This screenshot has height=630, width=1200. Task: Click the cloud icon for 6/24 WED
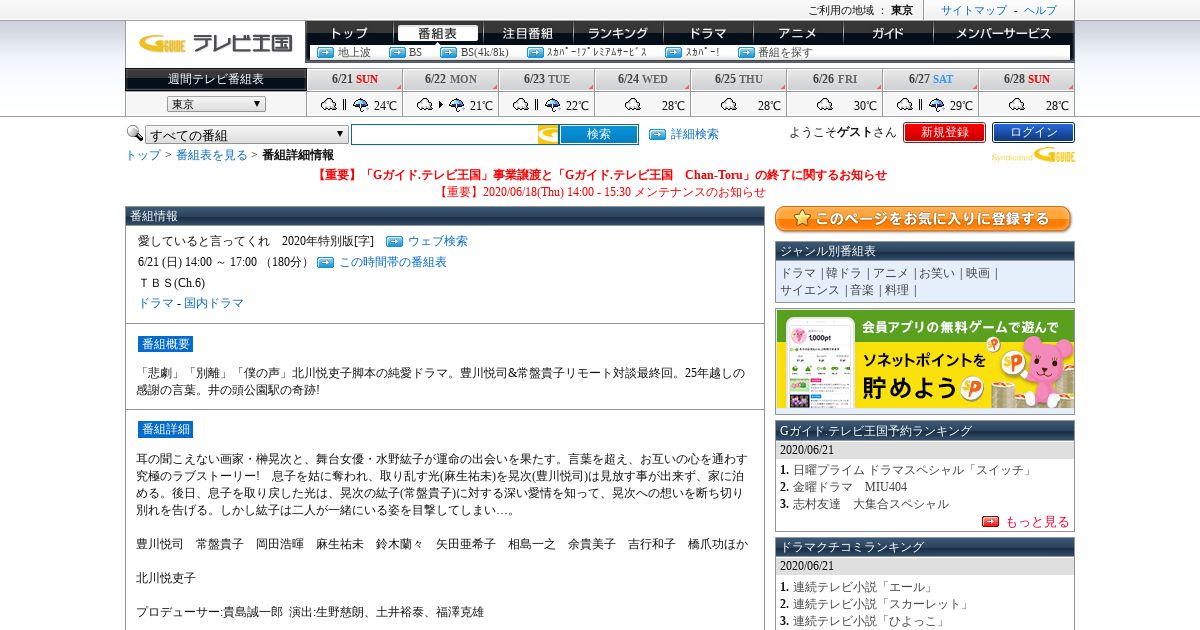click(x=633, y=104)
